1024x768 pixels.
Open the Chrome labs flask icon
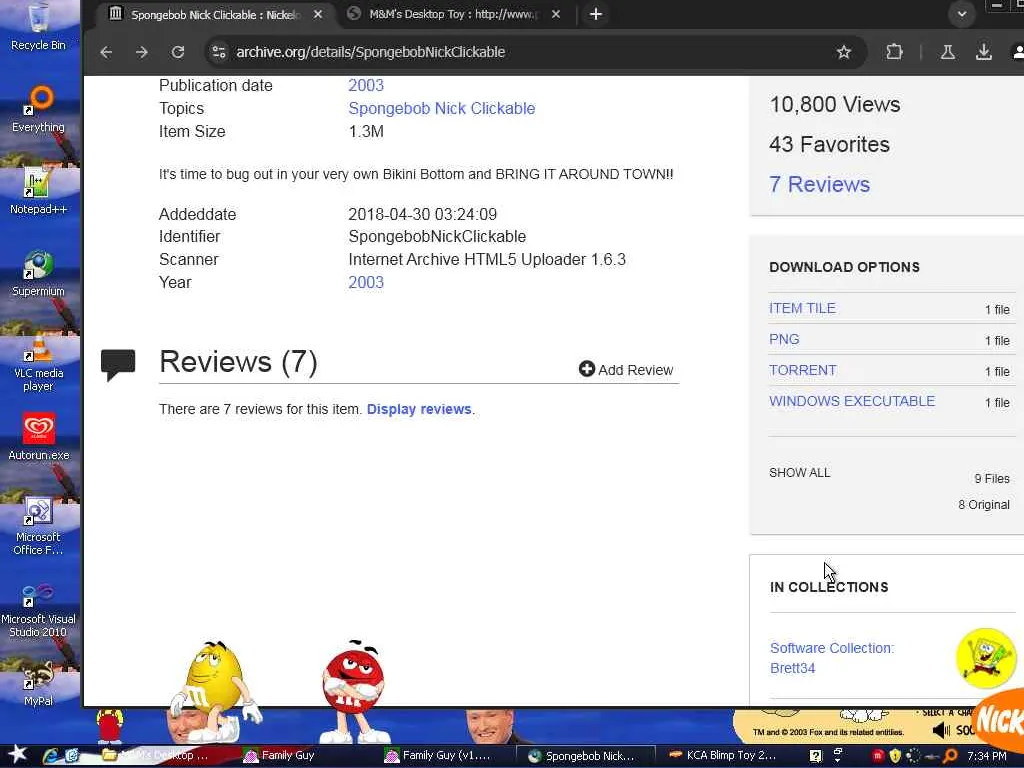[948, 52]
